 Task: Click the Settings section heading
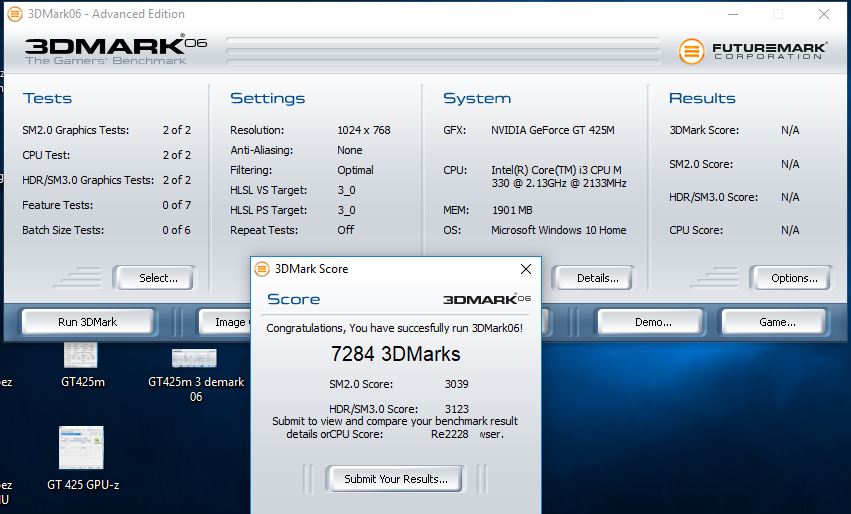268,98
